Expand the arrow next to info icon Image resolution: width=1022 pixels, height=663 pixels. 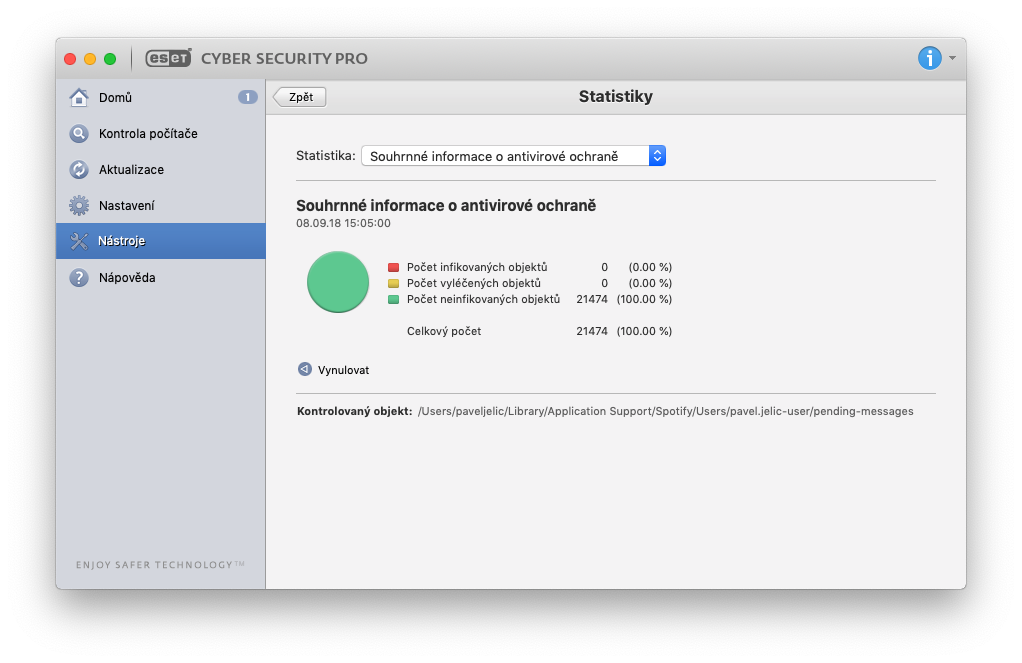coord(953,58)
